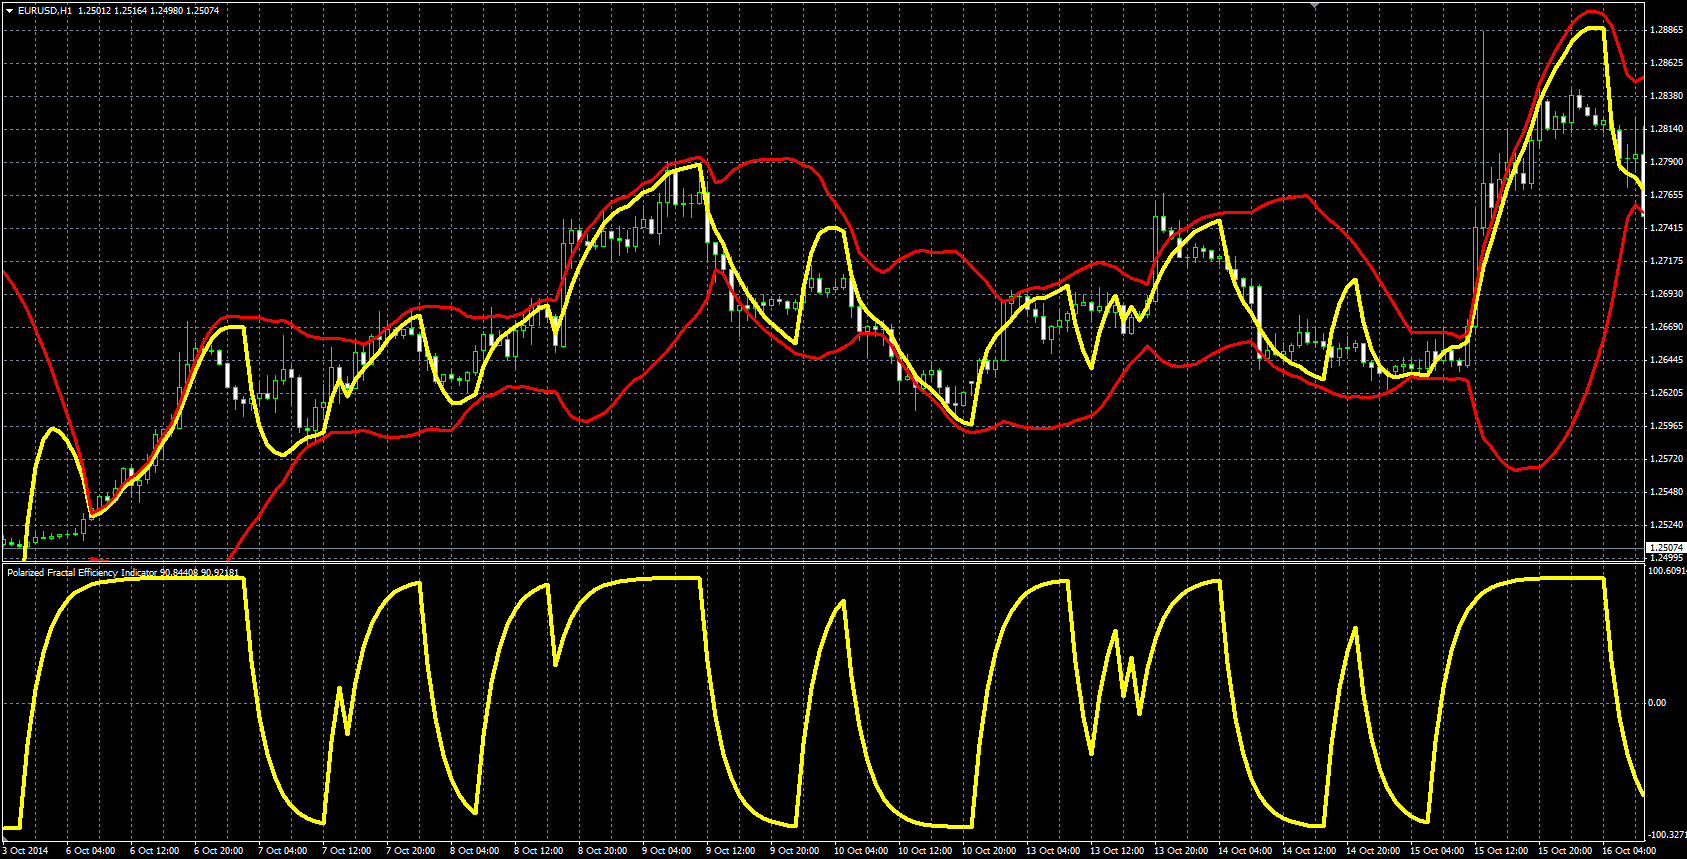
Task: Click the 14 Oct 12:00 time label
Action: (x=1309, y=851)
